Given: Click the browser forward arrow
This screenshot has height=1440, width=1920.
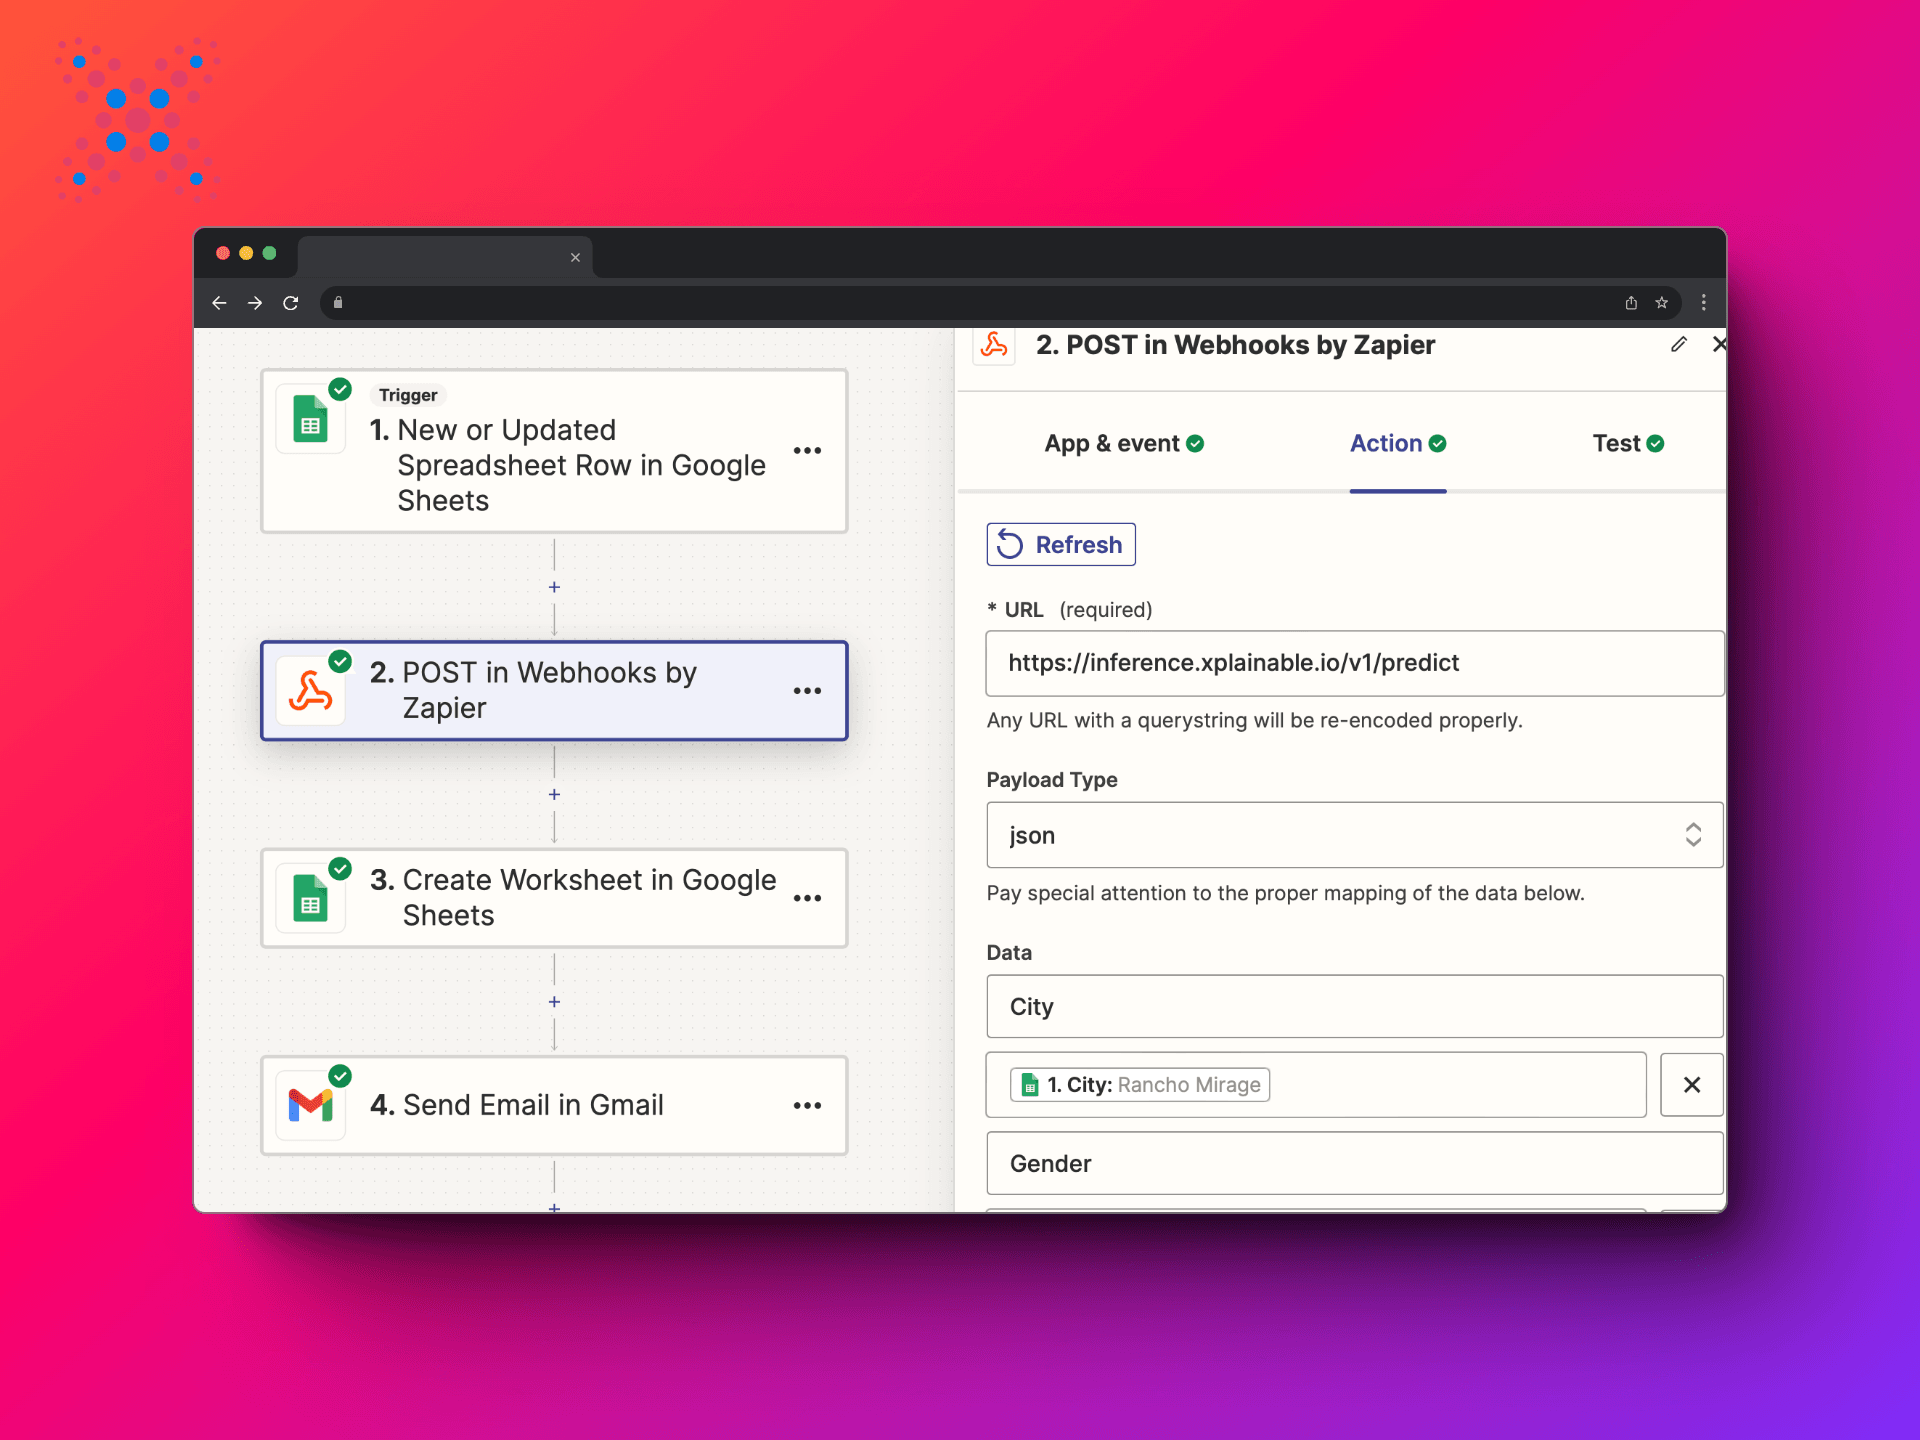Looking at the screenshot, I should click(255, 303).
